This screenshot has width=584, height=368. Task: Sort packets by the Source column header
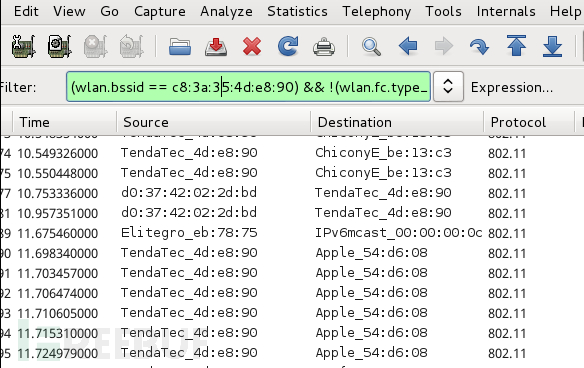(x=213, y=122)
